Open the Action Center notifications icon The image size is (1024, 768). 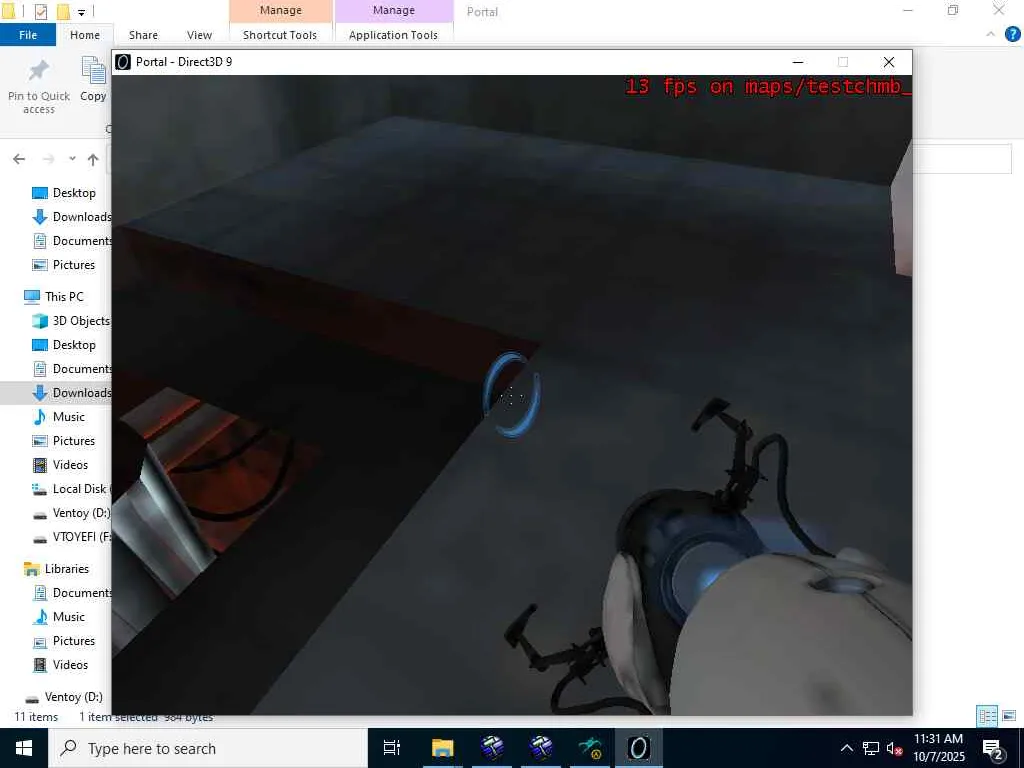click(993, 748)
